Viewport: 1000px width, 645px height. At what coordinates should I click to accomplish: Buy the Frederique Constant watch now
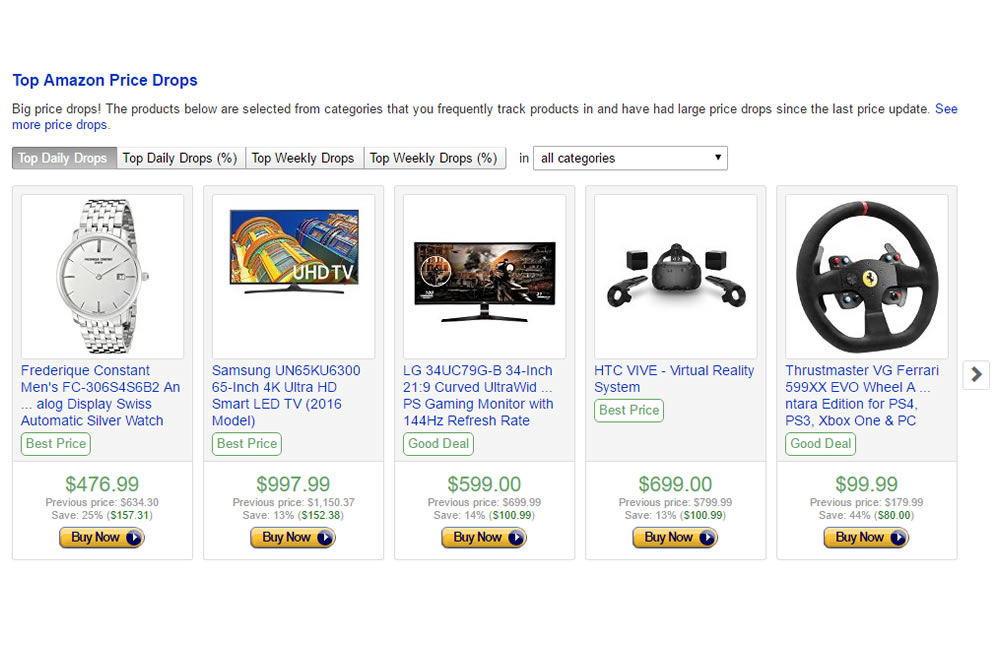tap(102, 538)
